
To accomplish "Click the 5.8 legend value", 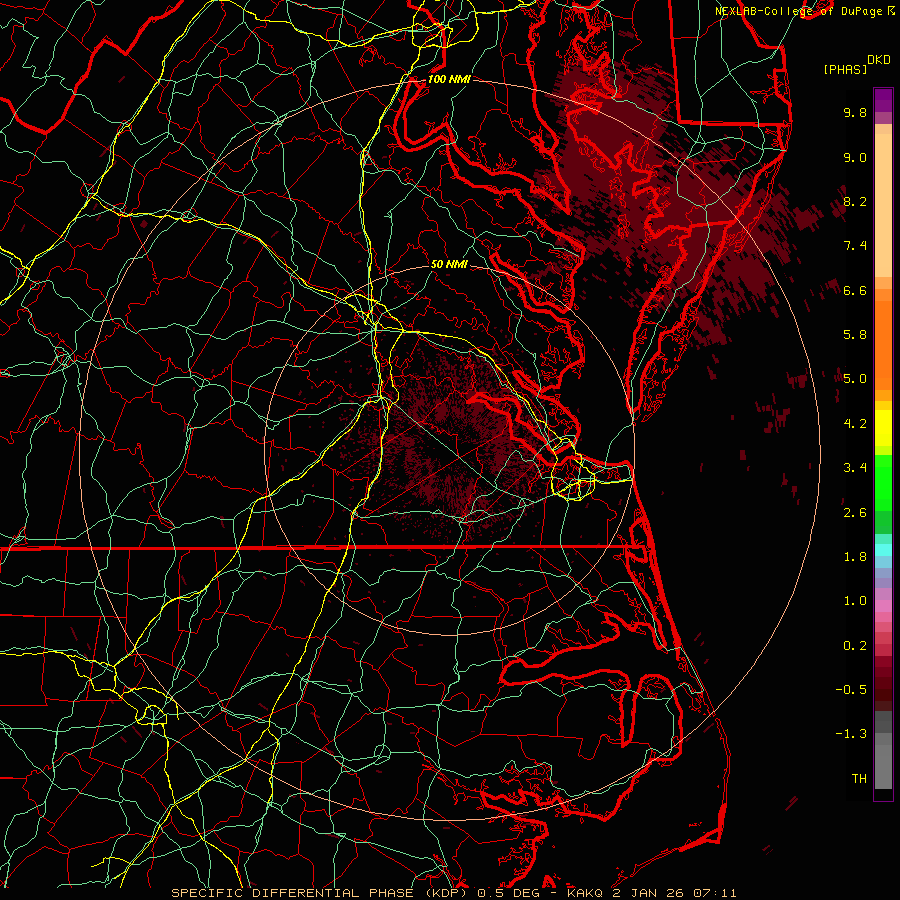I will click(855, 335).
